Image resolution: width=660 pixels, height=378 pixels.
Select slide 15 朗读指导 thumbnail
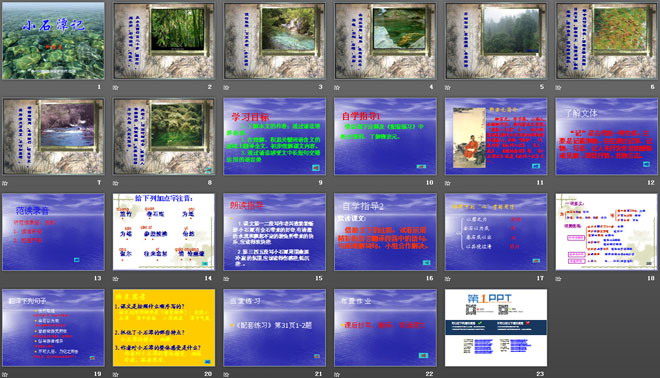click(x=274, y=232)
